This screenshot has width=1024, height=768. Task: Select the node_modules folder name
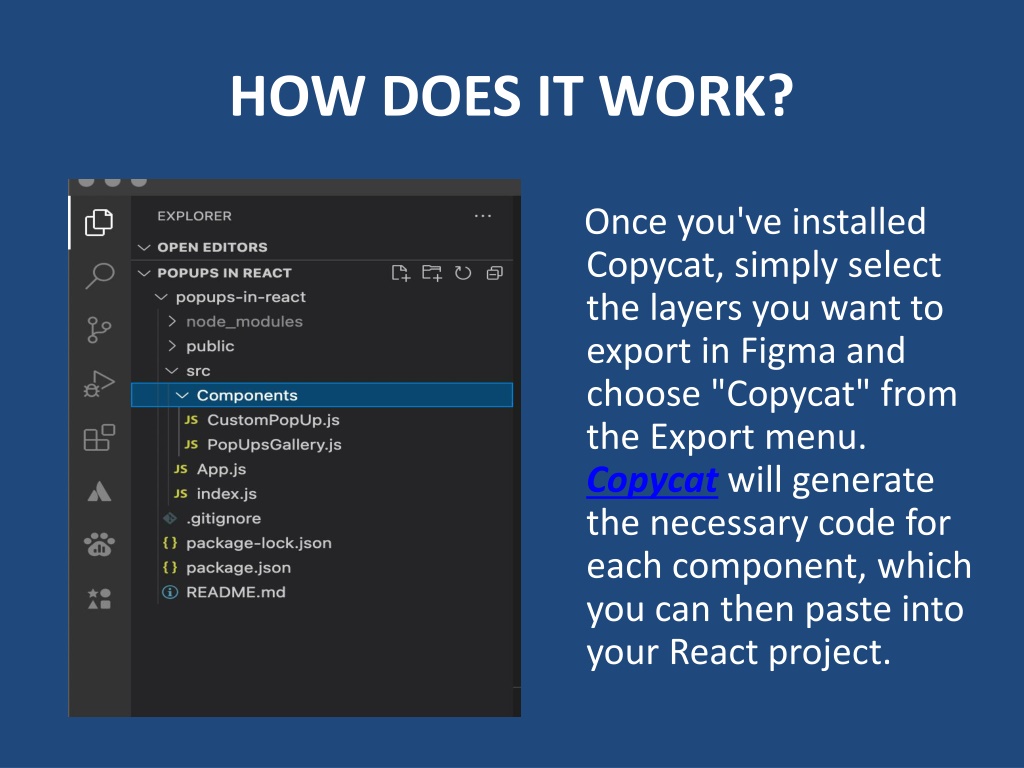click(244, 321)
